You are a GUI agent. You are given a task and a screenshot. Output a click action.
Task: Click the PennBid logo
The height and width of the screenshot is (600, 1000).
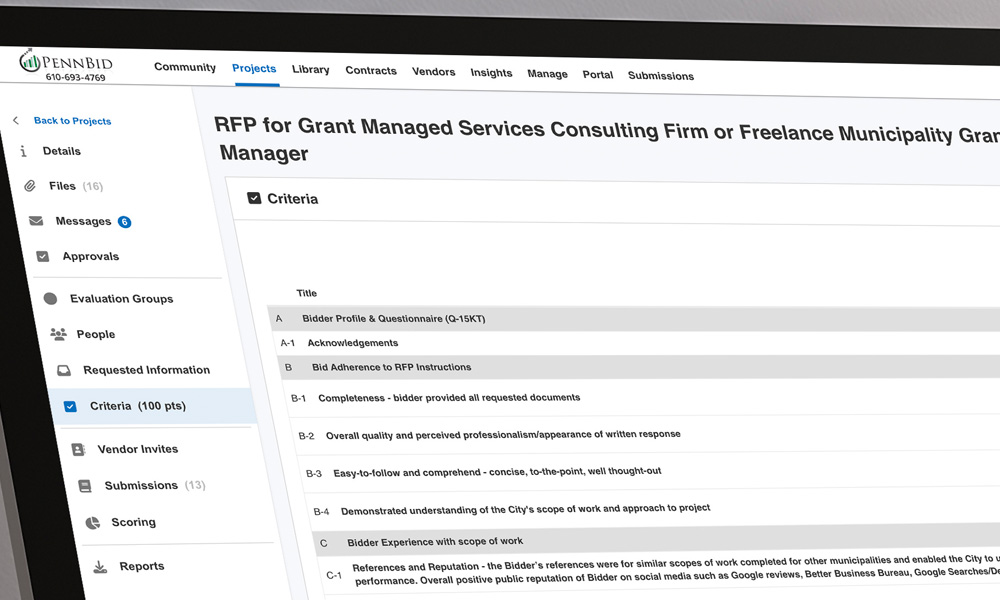[x=66, y=62]
